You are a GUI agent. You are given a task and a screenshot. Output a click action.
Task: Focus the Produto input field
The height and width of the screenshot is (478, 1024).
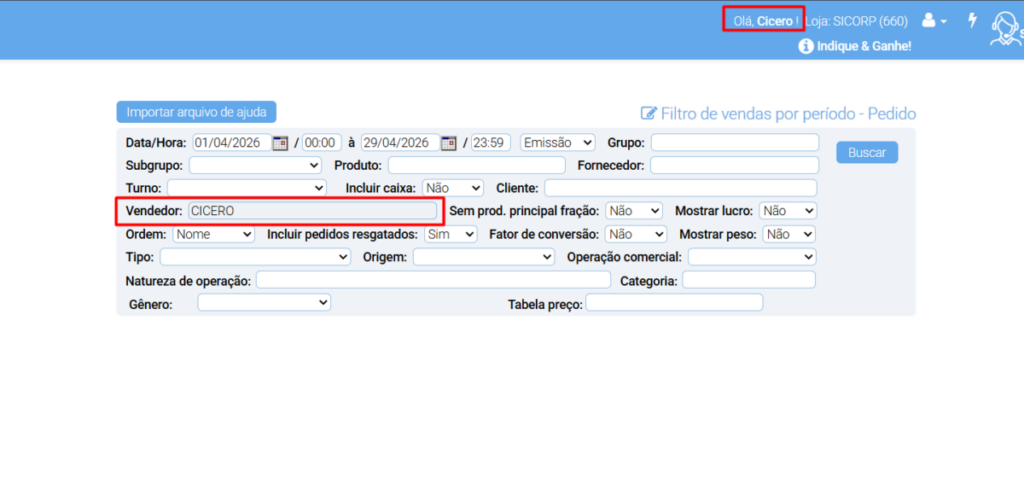point(477,165)
